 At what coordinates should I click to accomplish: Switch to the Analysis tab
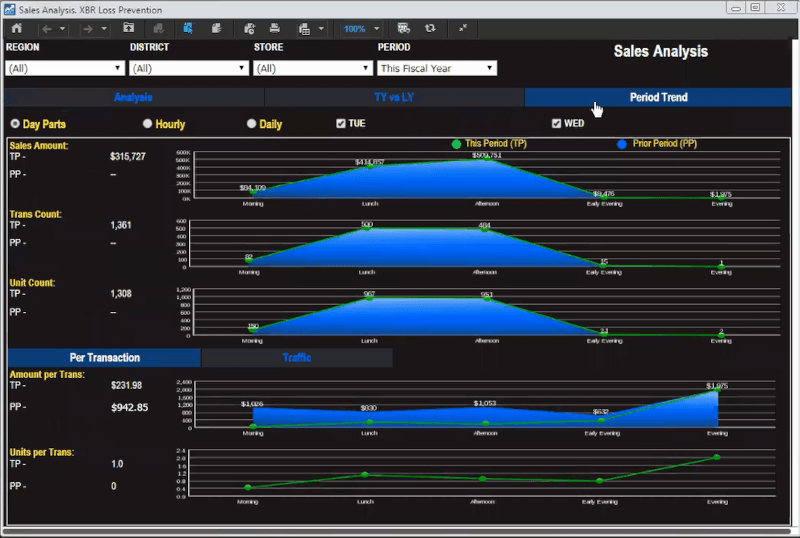tap(133, 97)
